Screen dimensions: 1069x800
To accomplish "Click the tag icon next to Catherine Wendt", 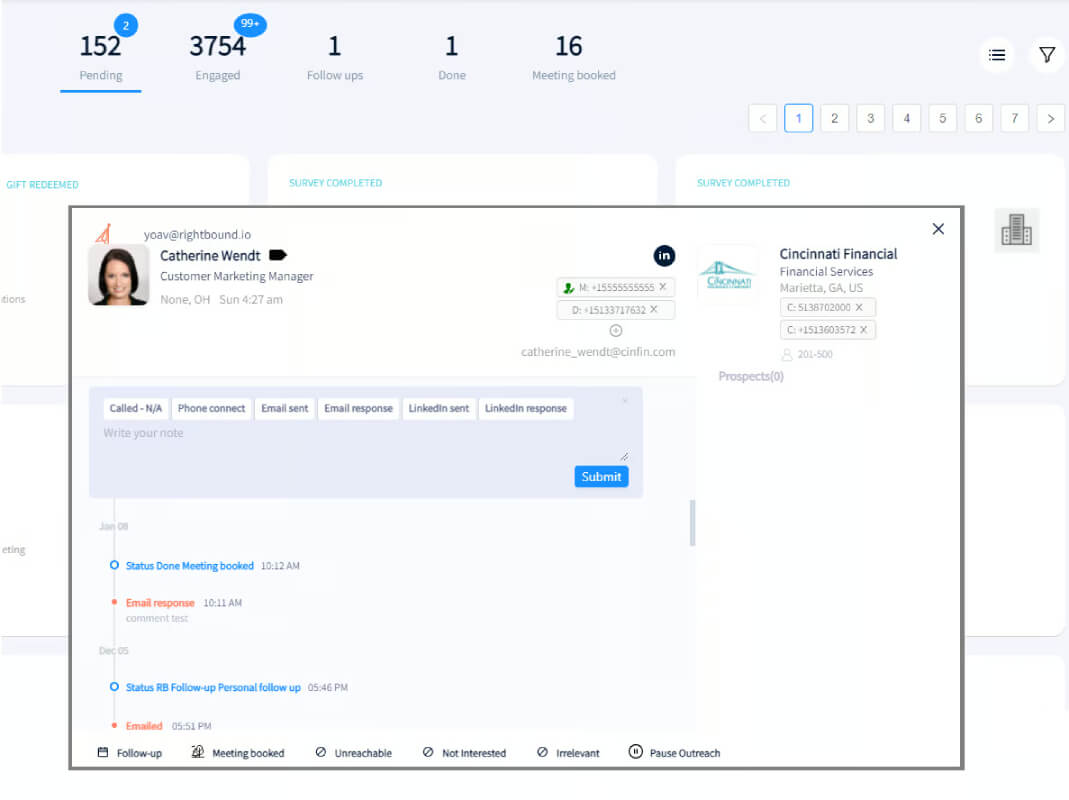I will (277, 255).
